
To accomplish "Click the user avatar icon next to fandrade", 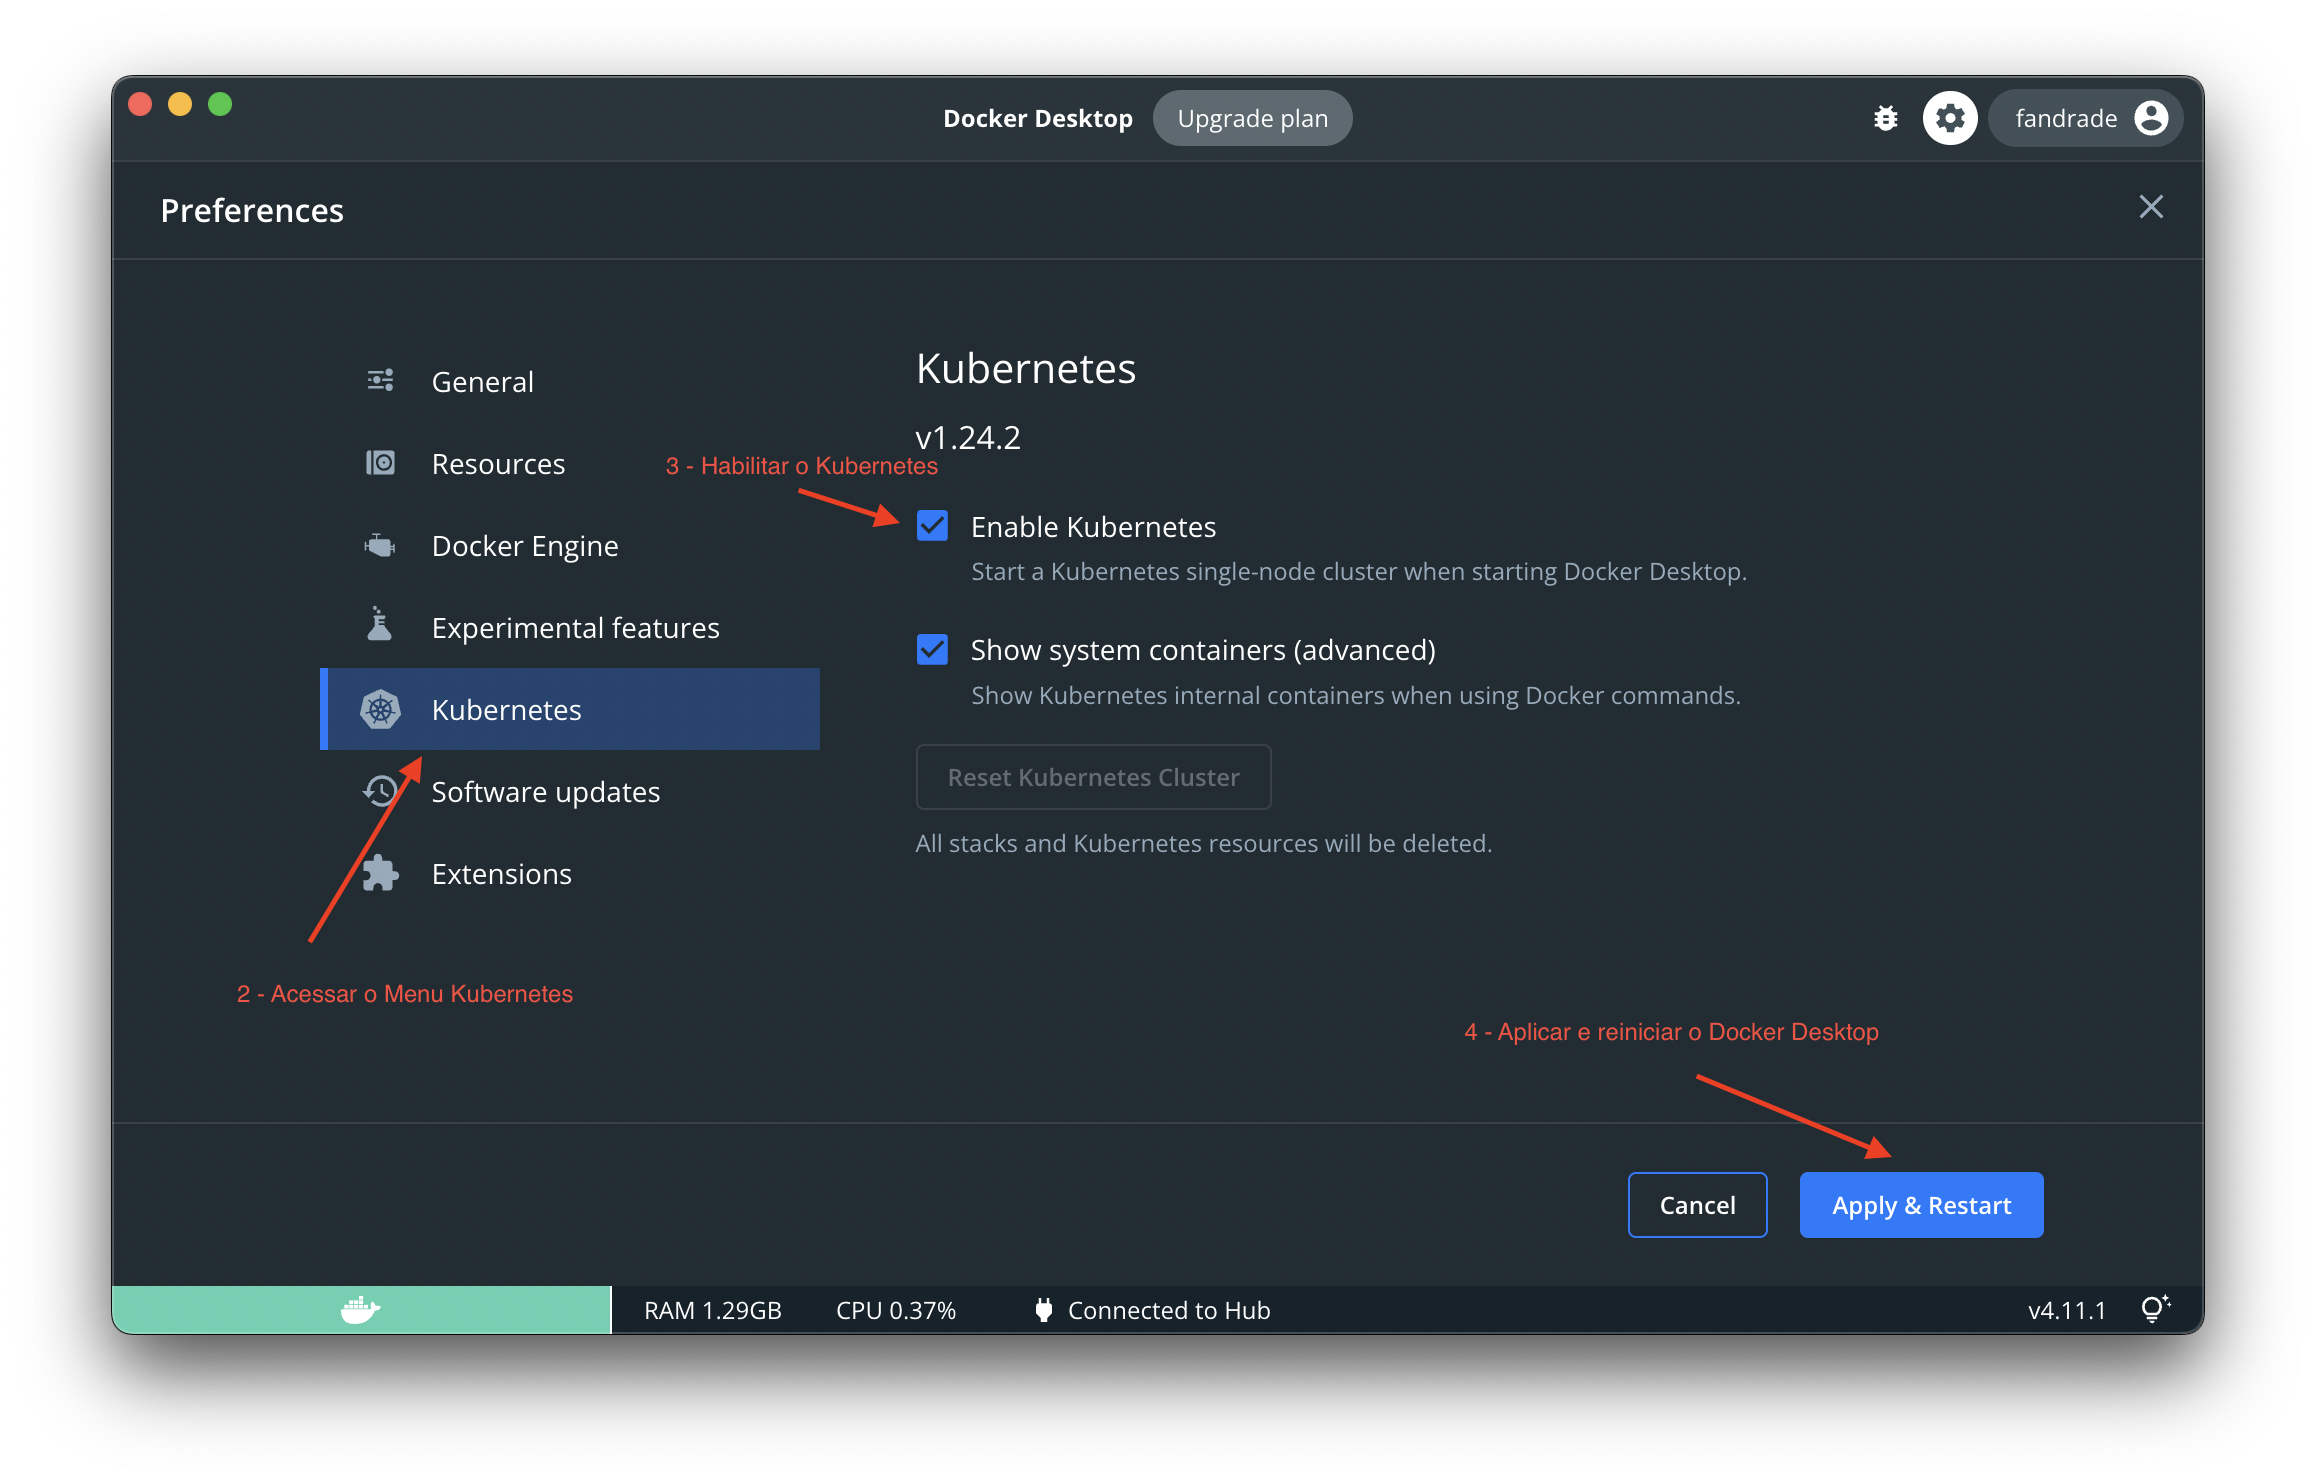I will [x=2151, y=118].
